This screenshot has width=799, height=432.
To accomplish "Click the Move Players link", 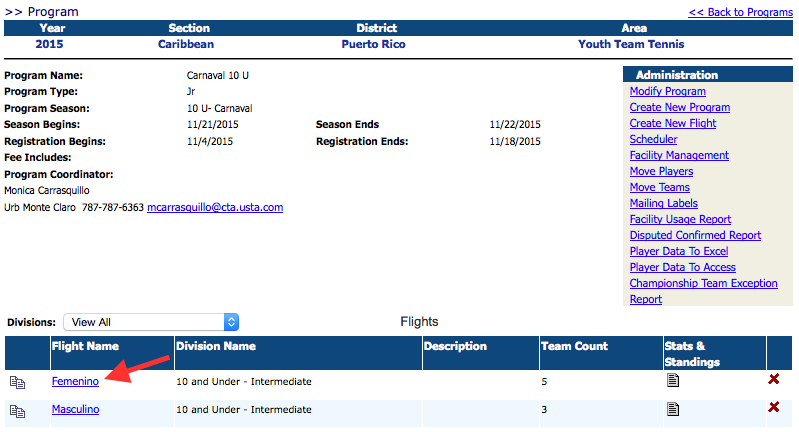I will click(661, 171).
